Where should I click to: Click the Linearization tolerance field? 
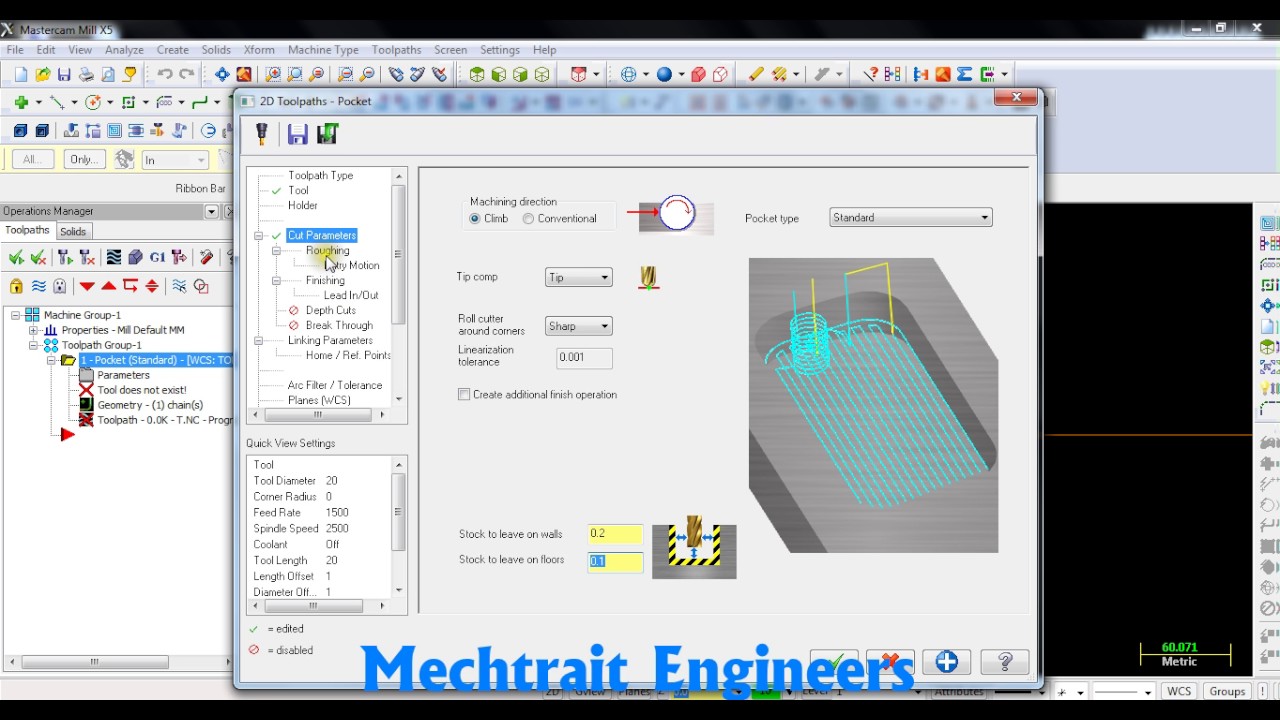[x=584, y=357]
